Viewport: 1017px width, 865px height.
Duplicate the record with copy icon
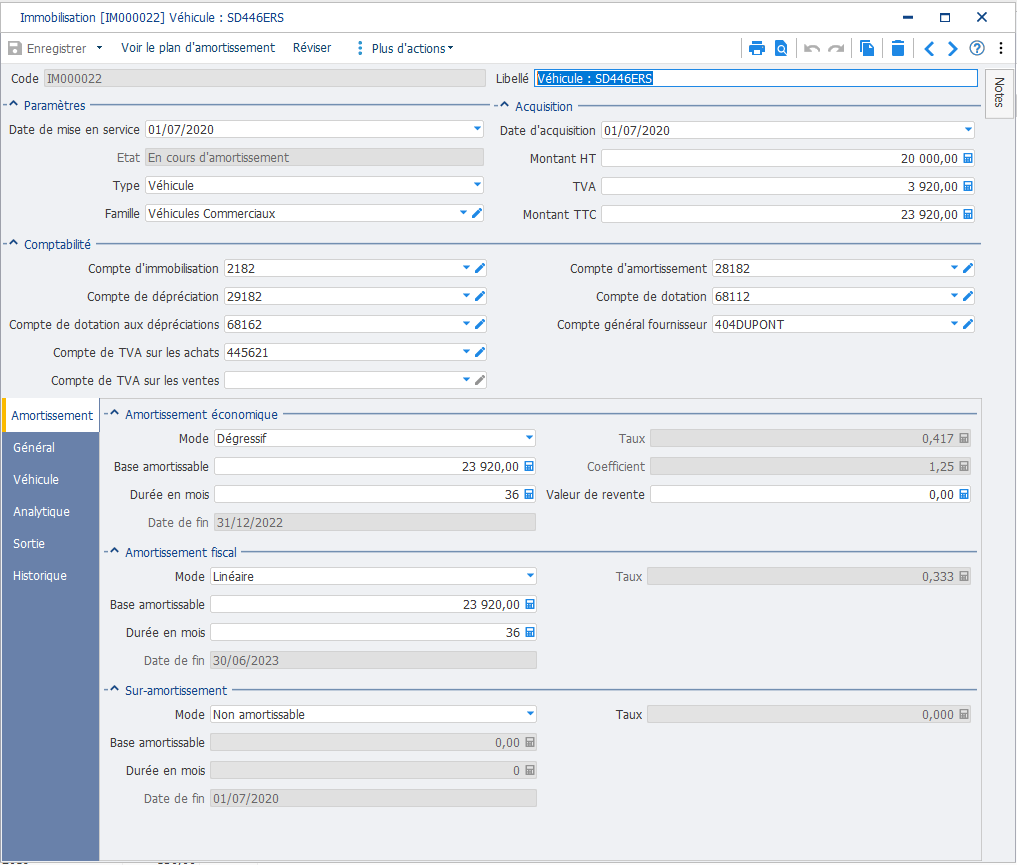[x=867, y=49]
